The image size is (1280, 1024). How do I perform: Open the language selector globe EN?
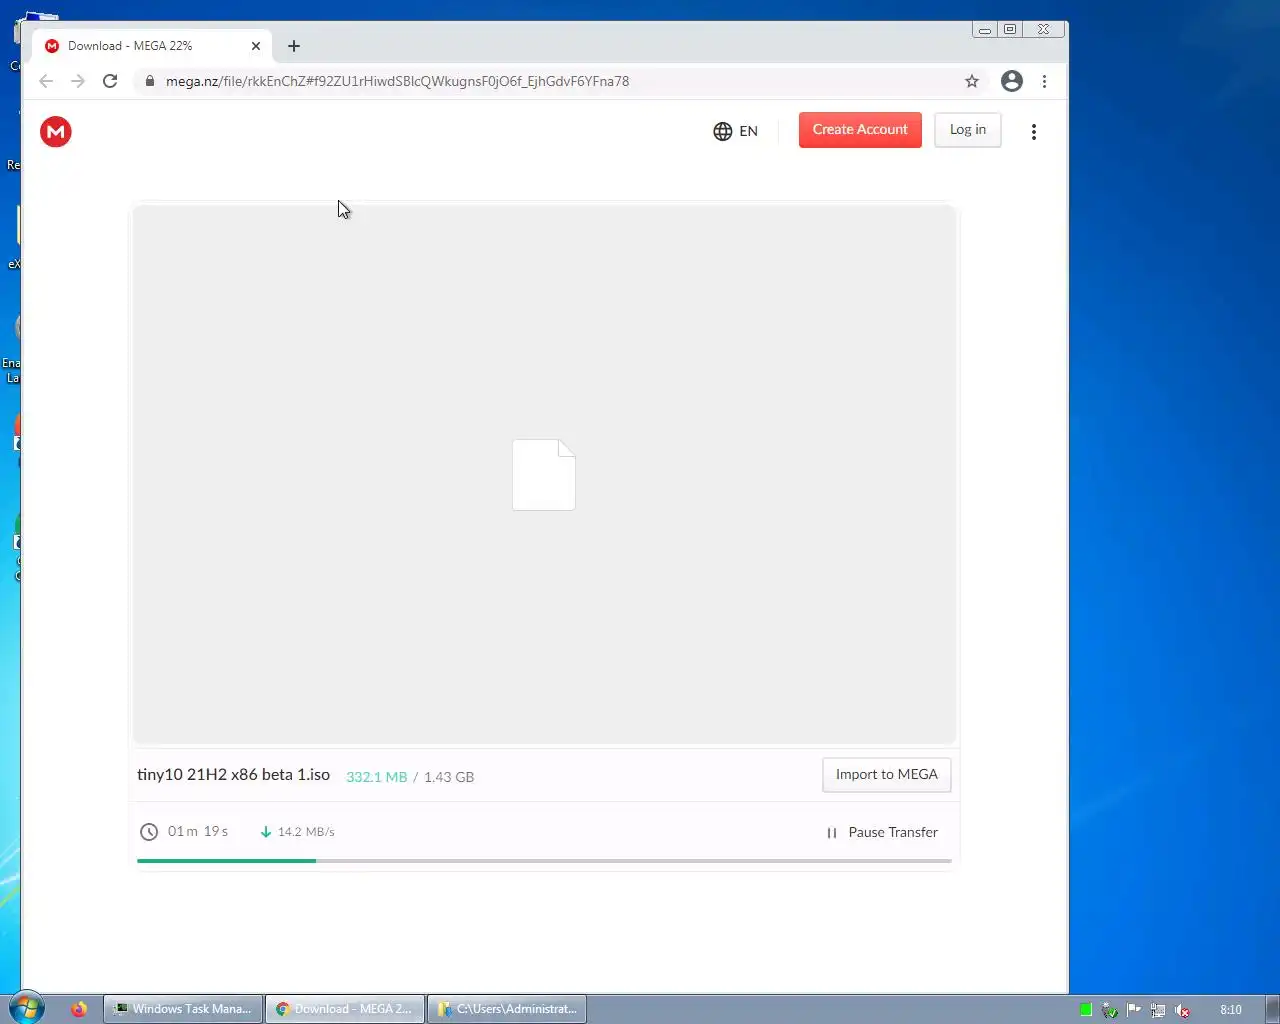pos(735,131)
